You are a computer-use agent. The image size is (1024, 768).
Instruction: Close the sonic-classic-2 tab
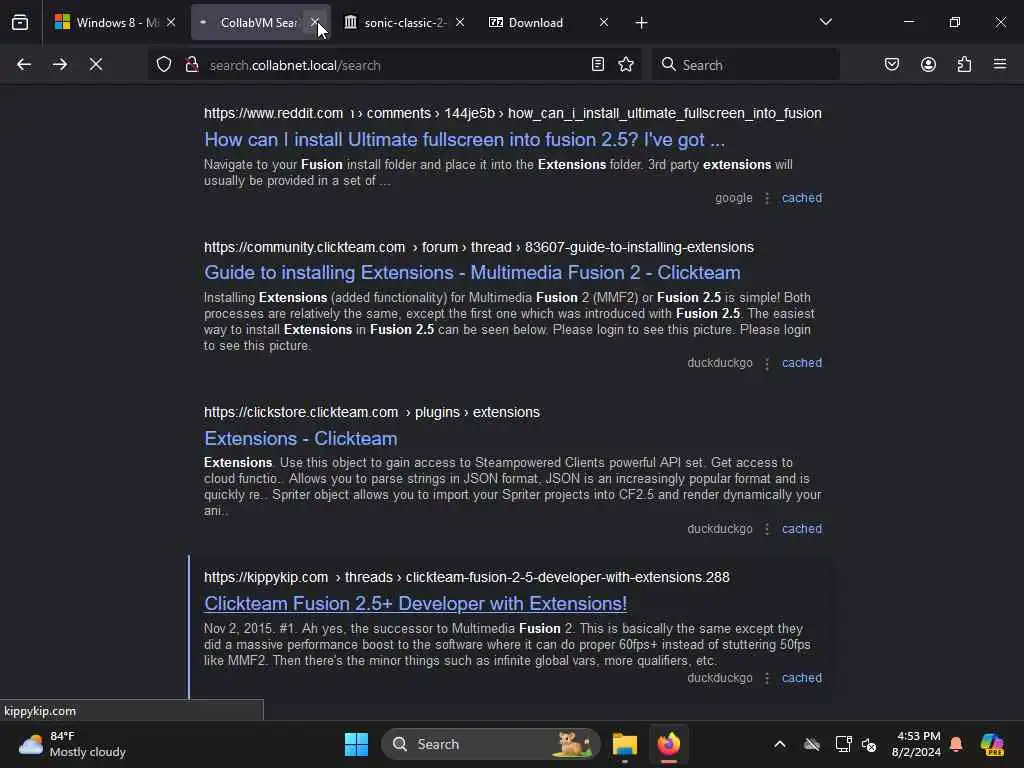[x=460, y=23]
